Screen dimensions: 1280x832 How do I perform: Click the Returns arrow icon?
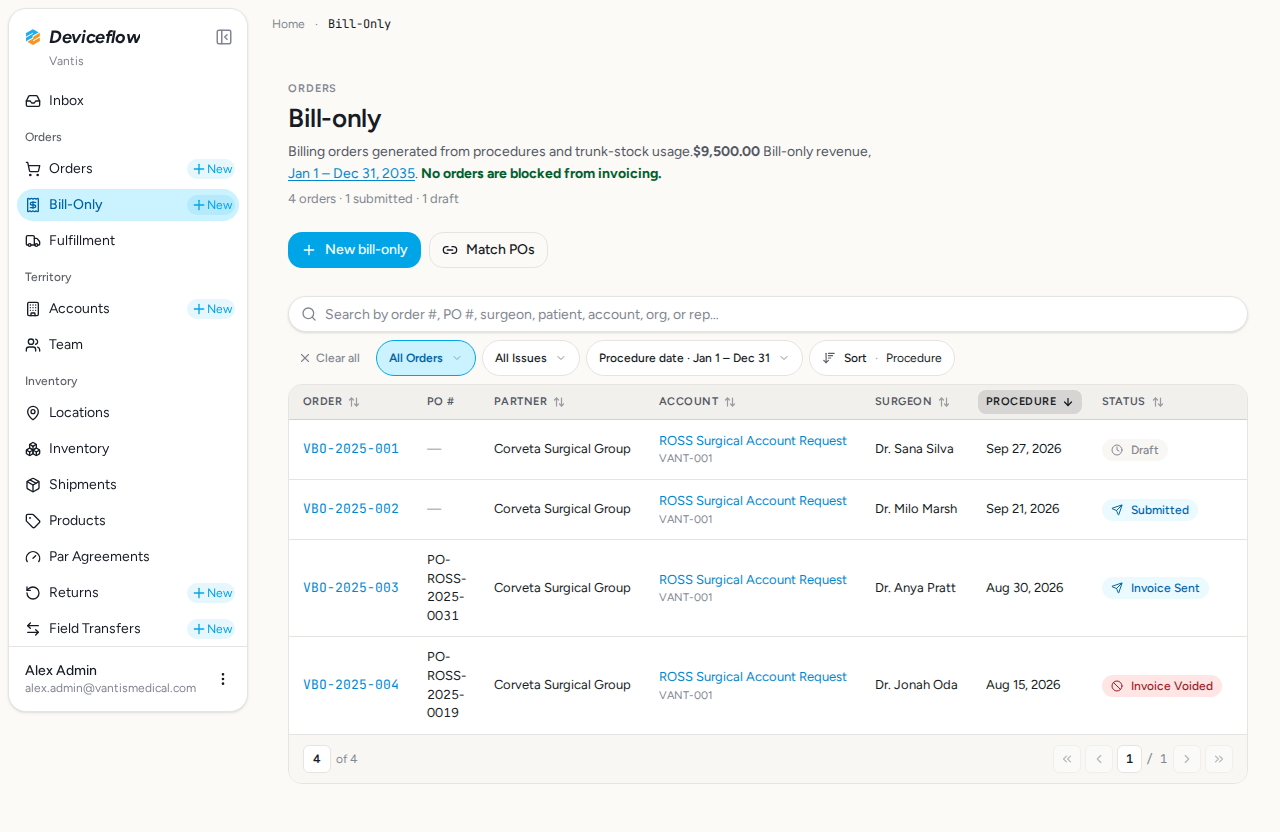tap(33, 593)
